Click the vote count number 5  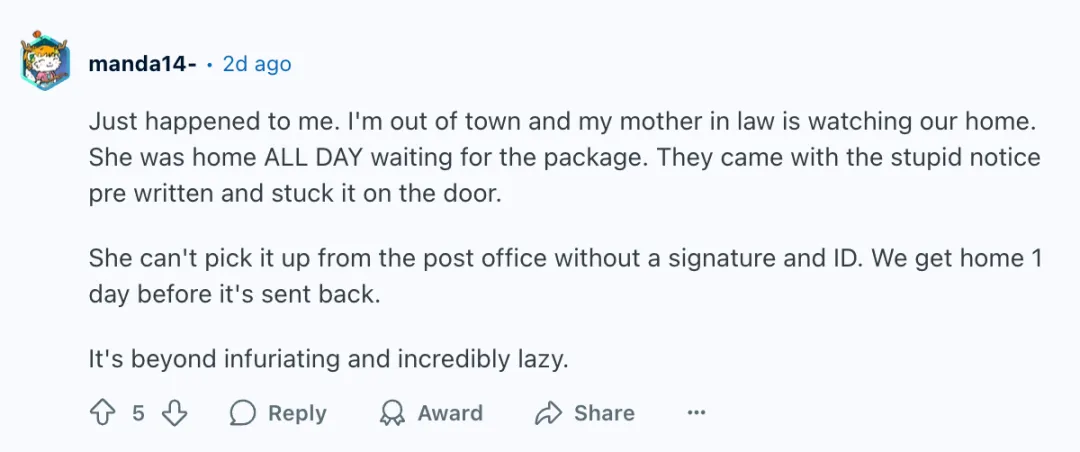[x=139, y=413]
